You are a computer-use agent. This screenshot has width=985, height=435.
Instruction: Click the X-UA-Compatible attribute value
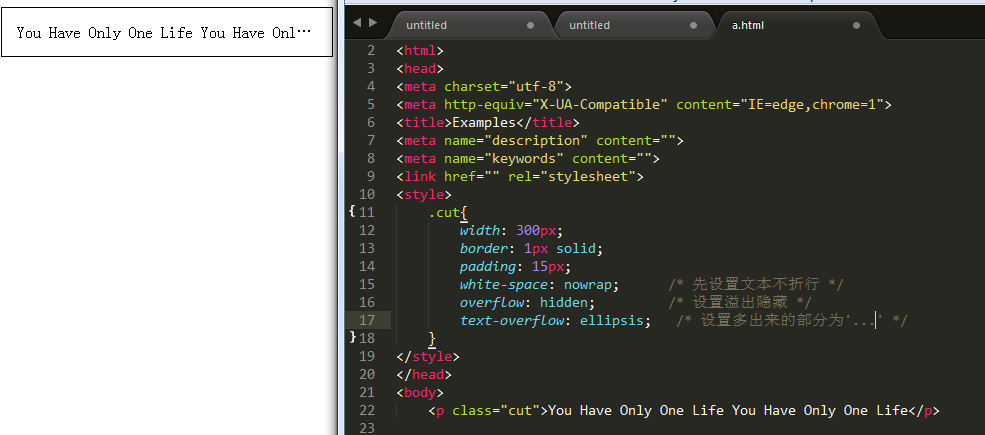(600, 104)
